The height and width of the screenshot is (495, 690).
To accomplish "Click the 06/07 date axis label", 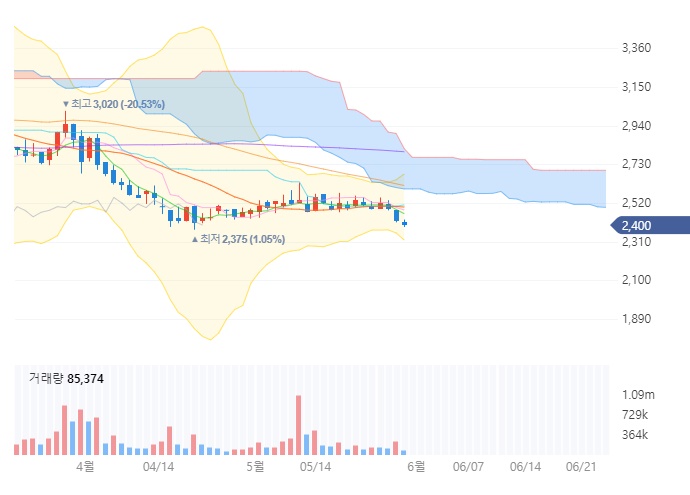I will coord(468,466).
